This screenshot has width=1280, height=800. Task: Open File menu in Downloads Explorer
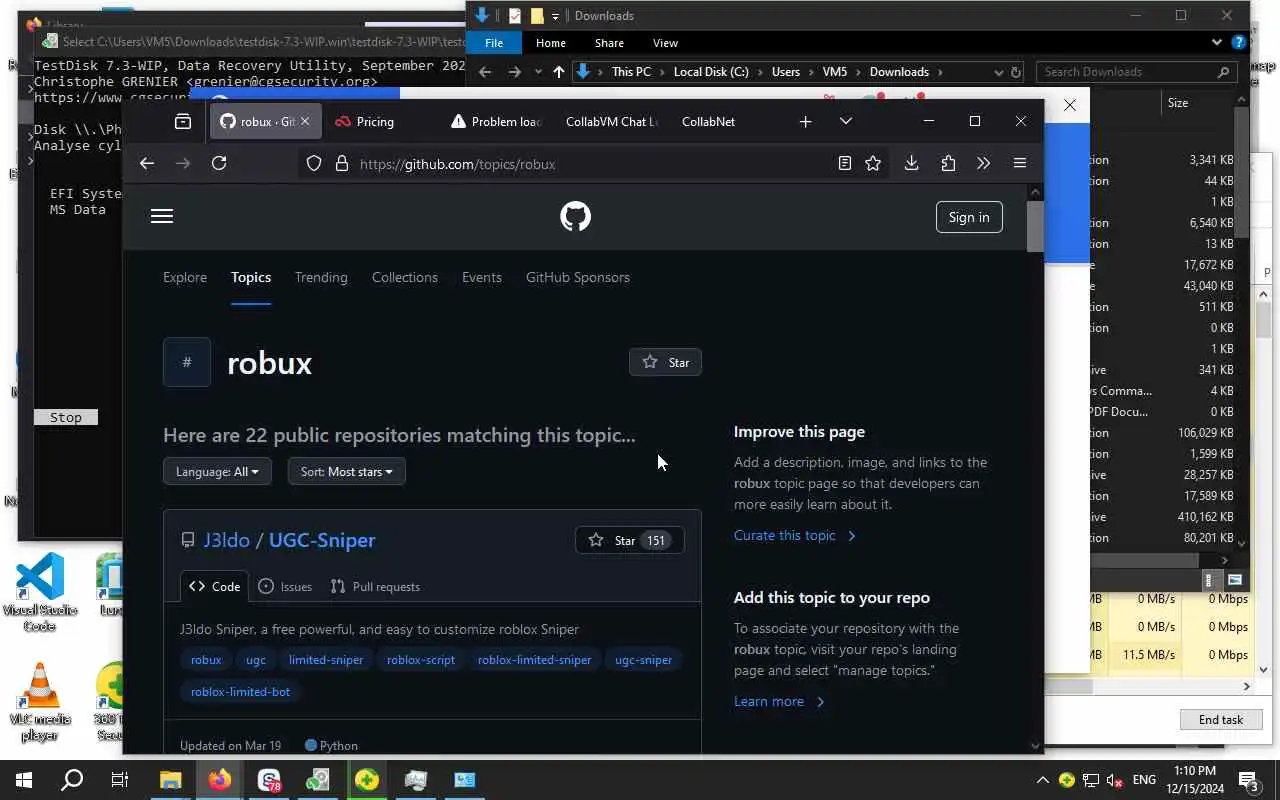(x=494, y=43)
